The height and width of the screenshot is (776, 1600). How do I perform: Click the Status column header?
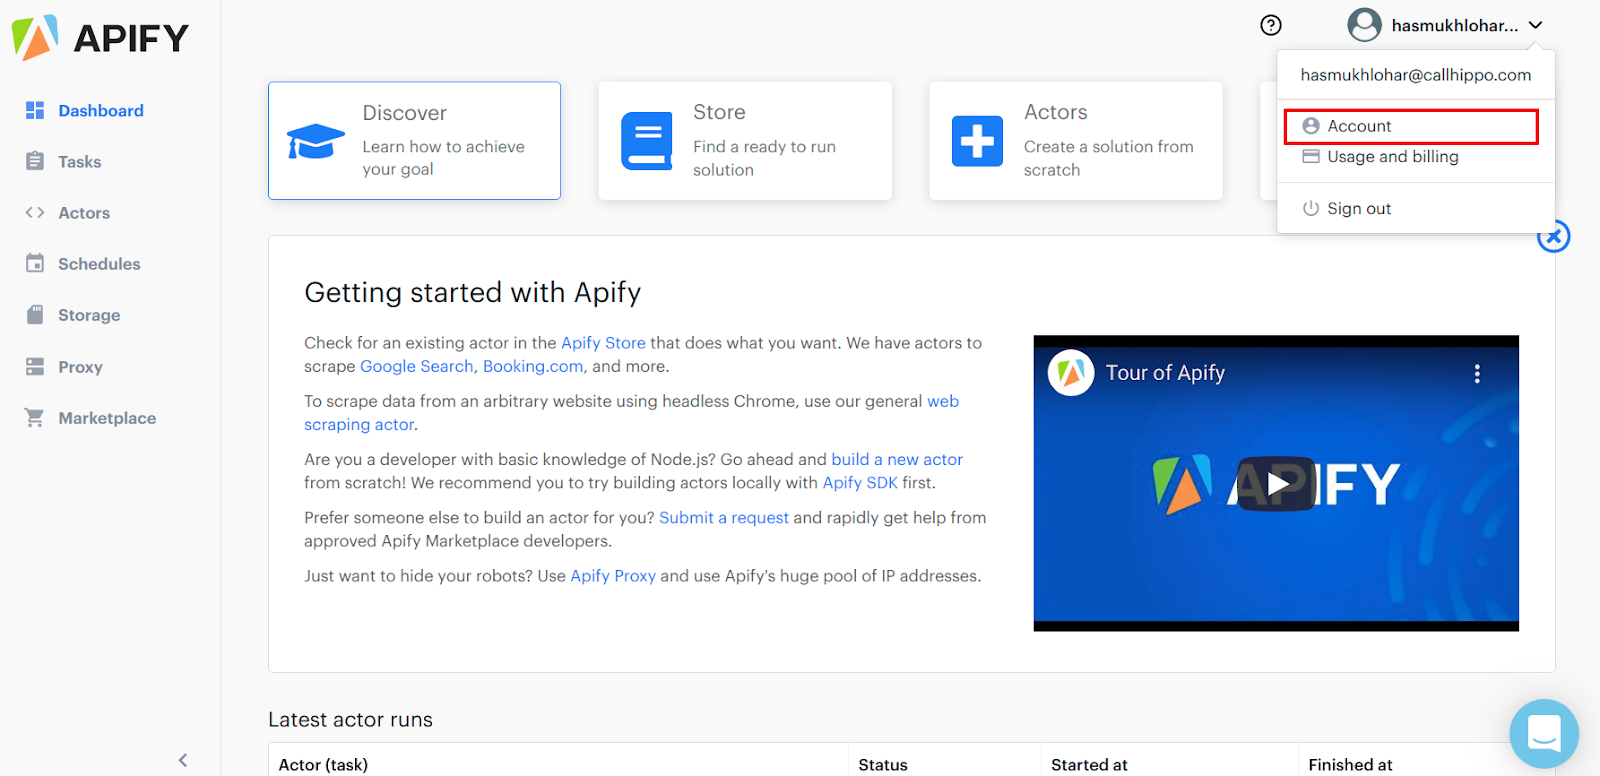(x=883, y=765)
